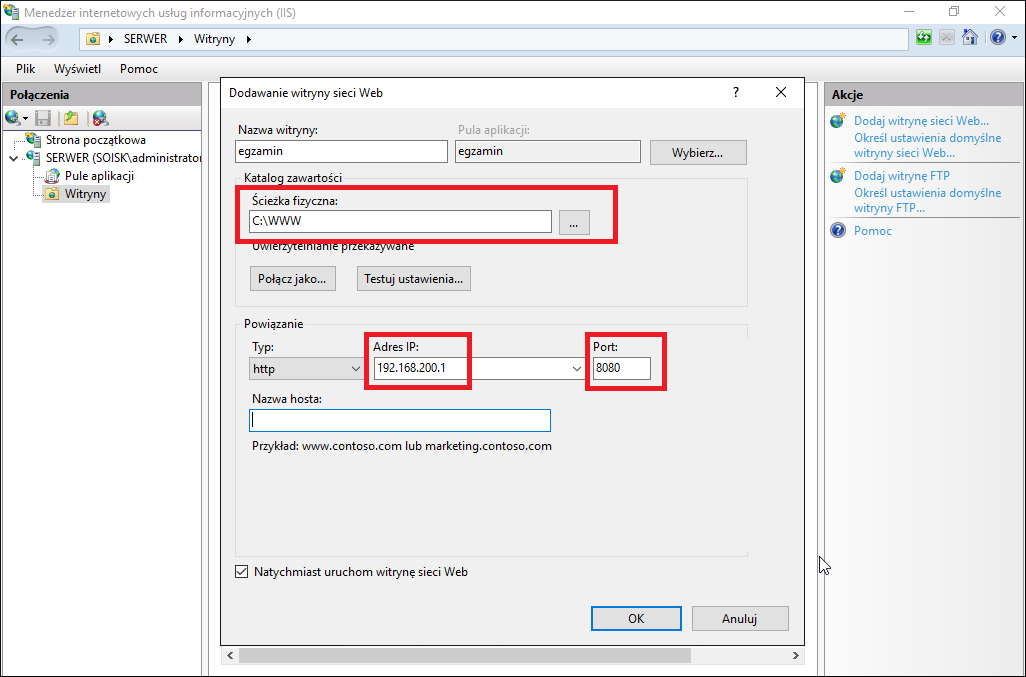Image resolution: width=1026 pixels, height=677 pixels.
Task: Close the Dodawanie witryny sieci Web dialog
Action: (x=781, y=92)
